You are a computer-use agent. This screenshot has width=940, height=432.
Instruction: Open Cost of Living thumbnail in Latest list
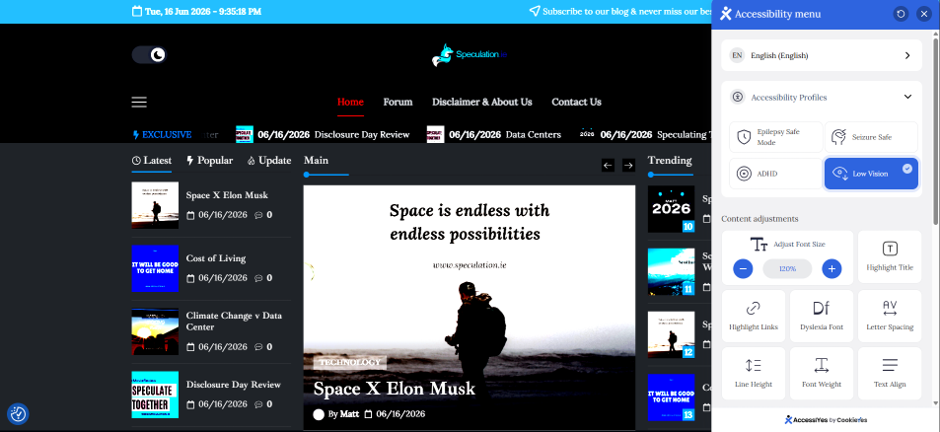pos(155,268)
